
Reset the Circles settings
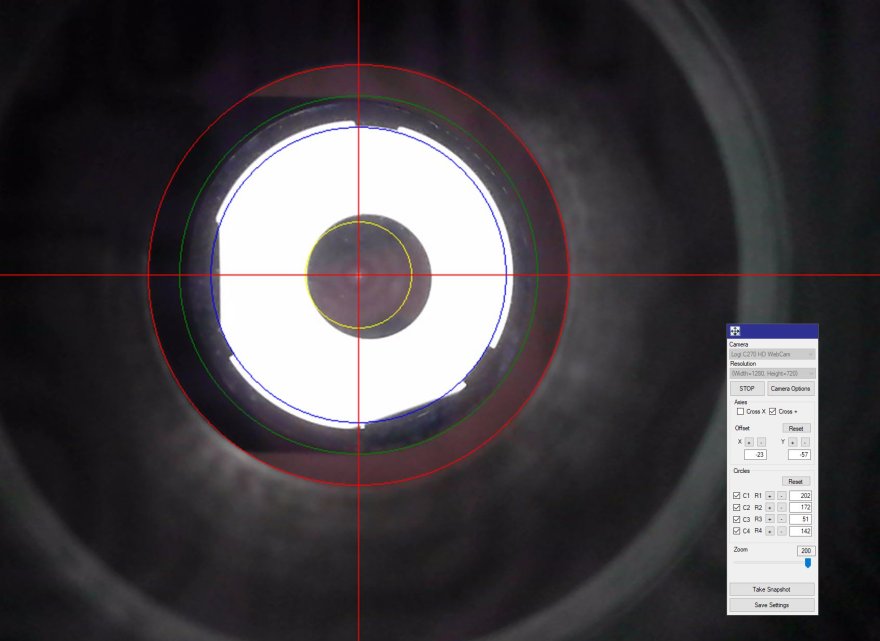(796, 481)
